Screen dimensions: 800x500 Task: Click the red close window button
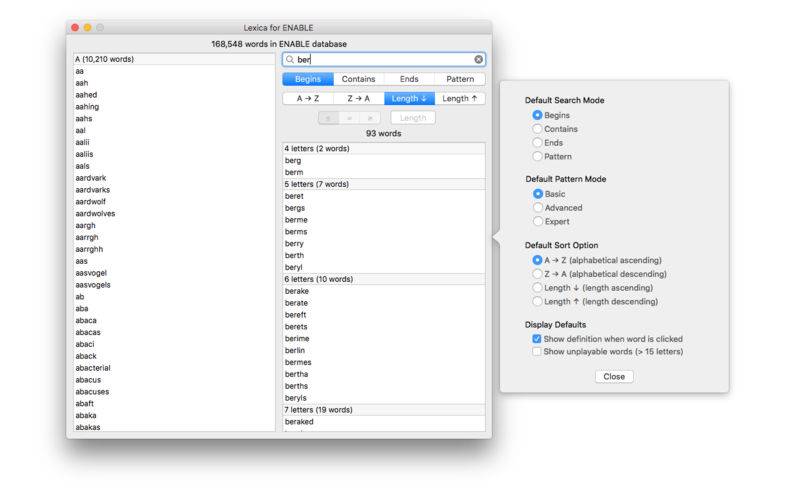click(75, 28)
